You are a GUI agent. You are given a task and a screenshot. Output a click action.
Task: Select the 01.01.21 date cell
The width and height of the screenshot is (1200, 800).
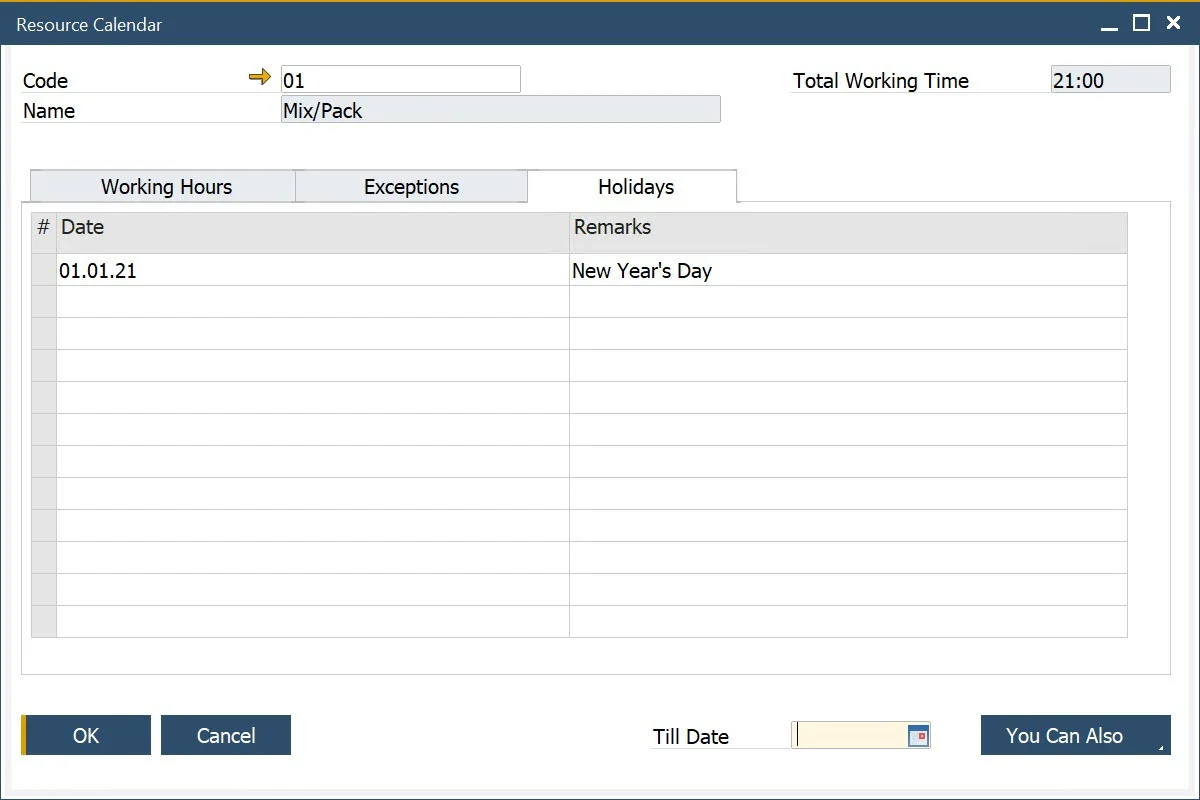click(312, 270)
